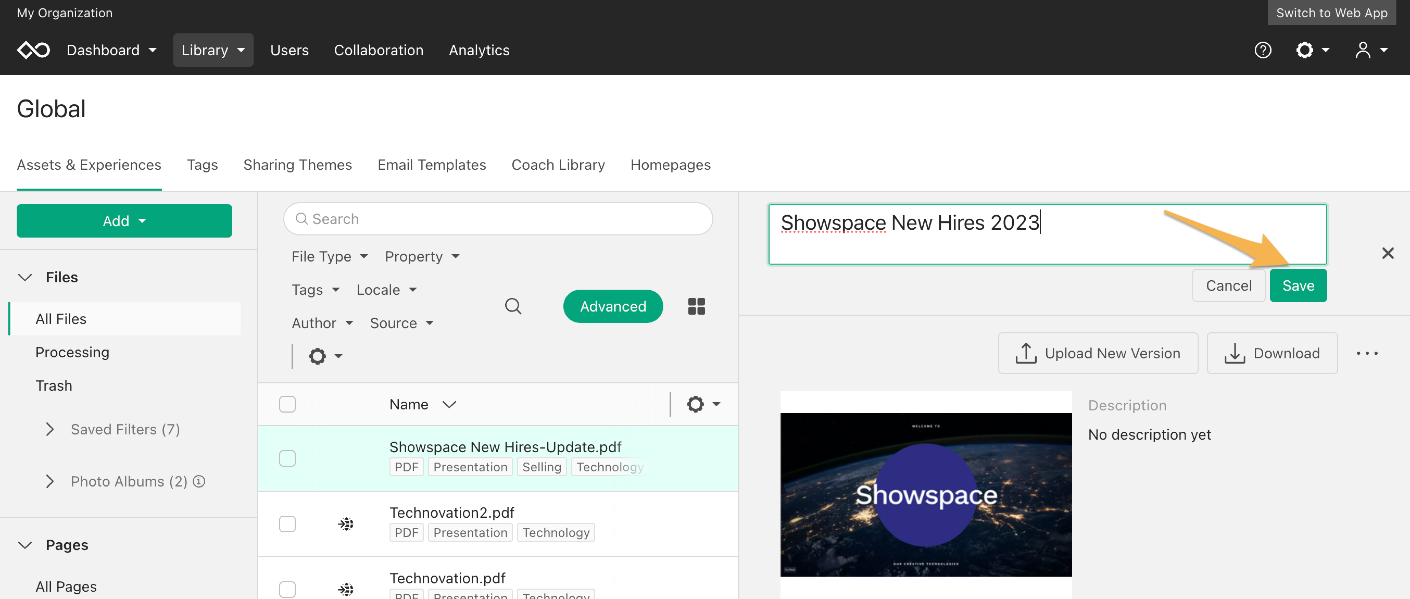The height and width of the screenshot is (599, 1410).
Task: Open the Author filter dropdown
Action: tap(322, 323)
